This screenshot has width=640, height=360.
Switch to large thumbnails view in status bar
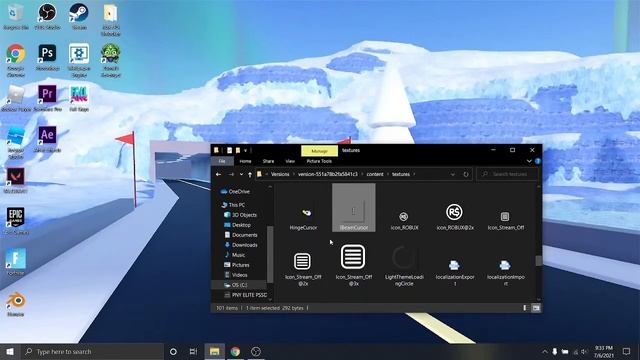pos(536,308)
